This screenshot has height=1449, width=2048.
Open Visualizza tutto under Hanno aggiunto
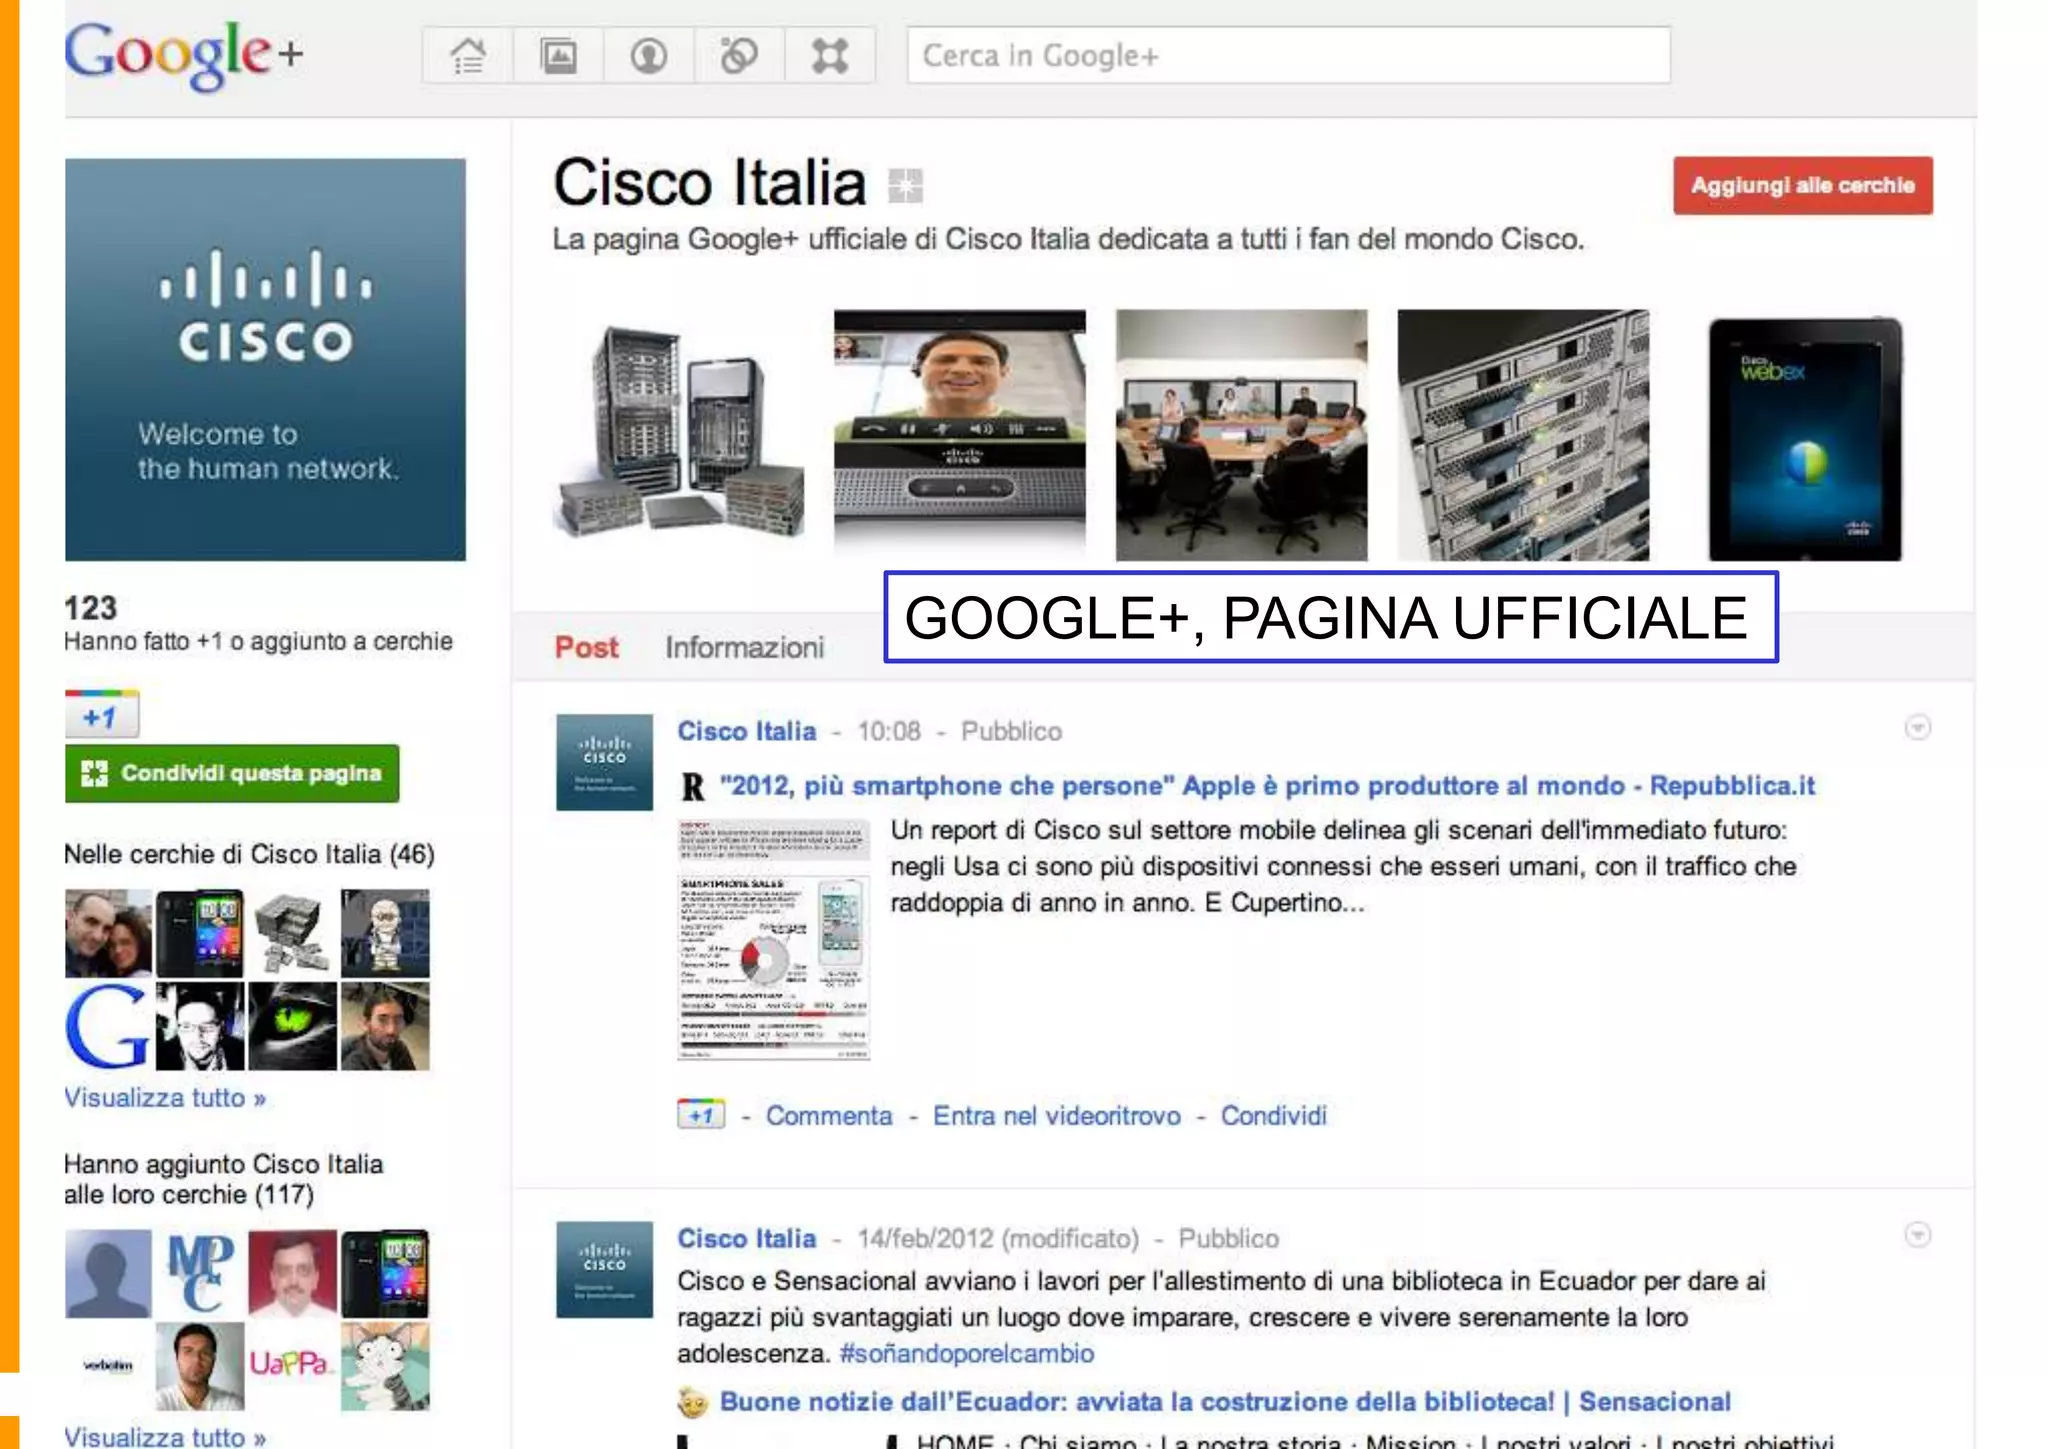[x=165, y=1437]
